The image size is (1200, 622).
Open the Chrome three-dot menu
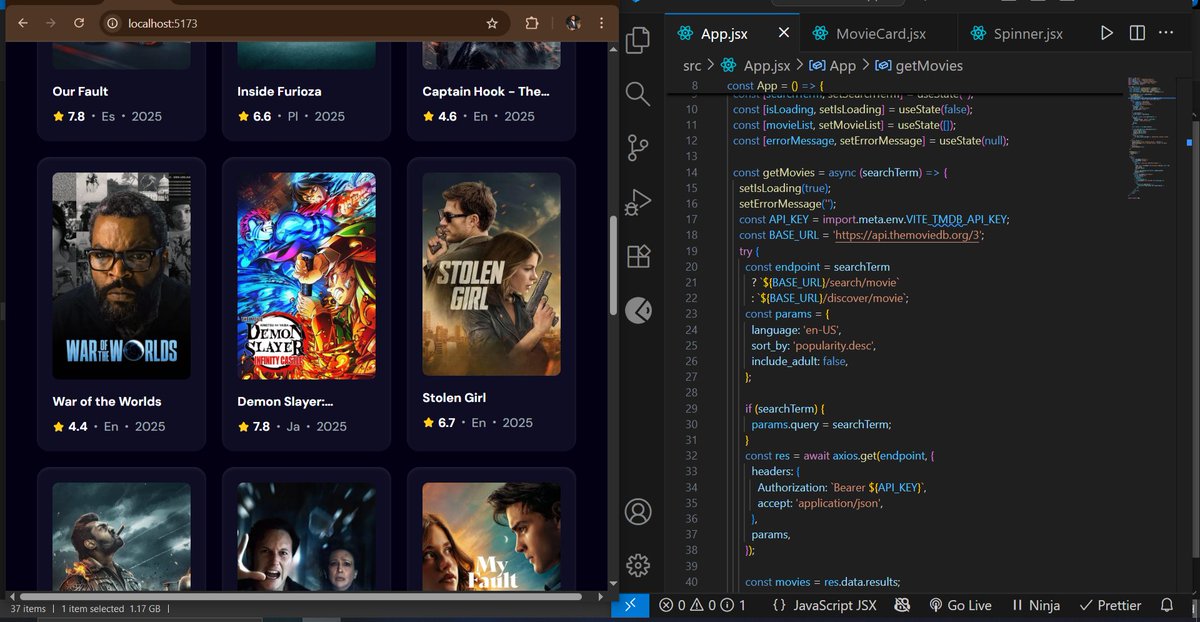point(601,23)
